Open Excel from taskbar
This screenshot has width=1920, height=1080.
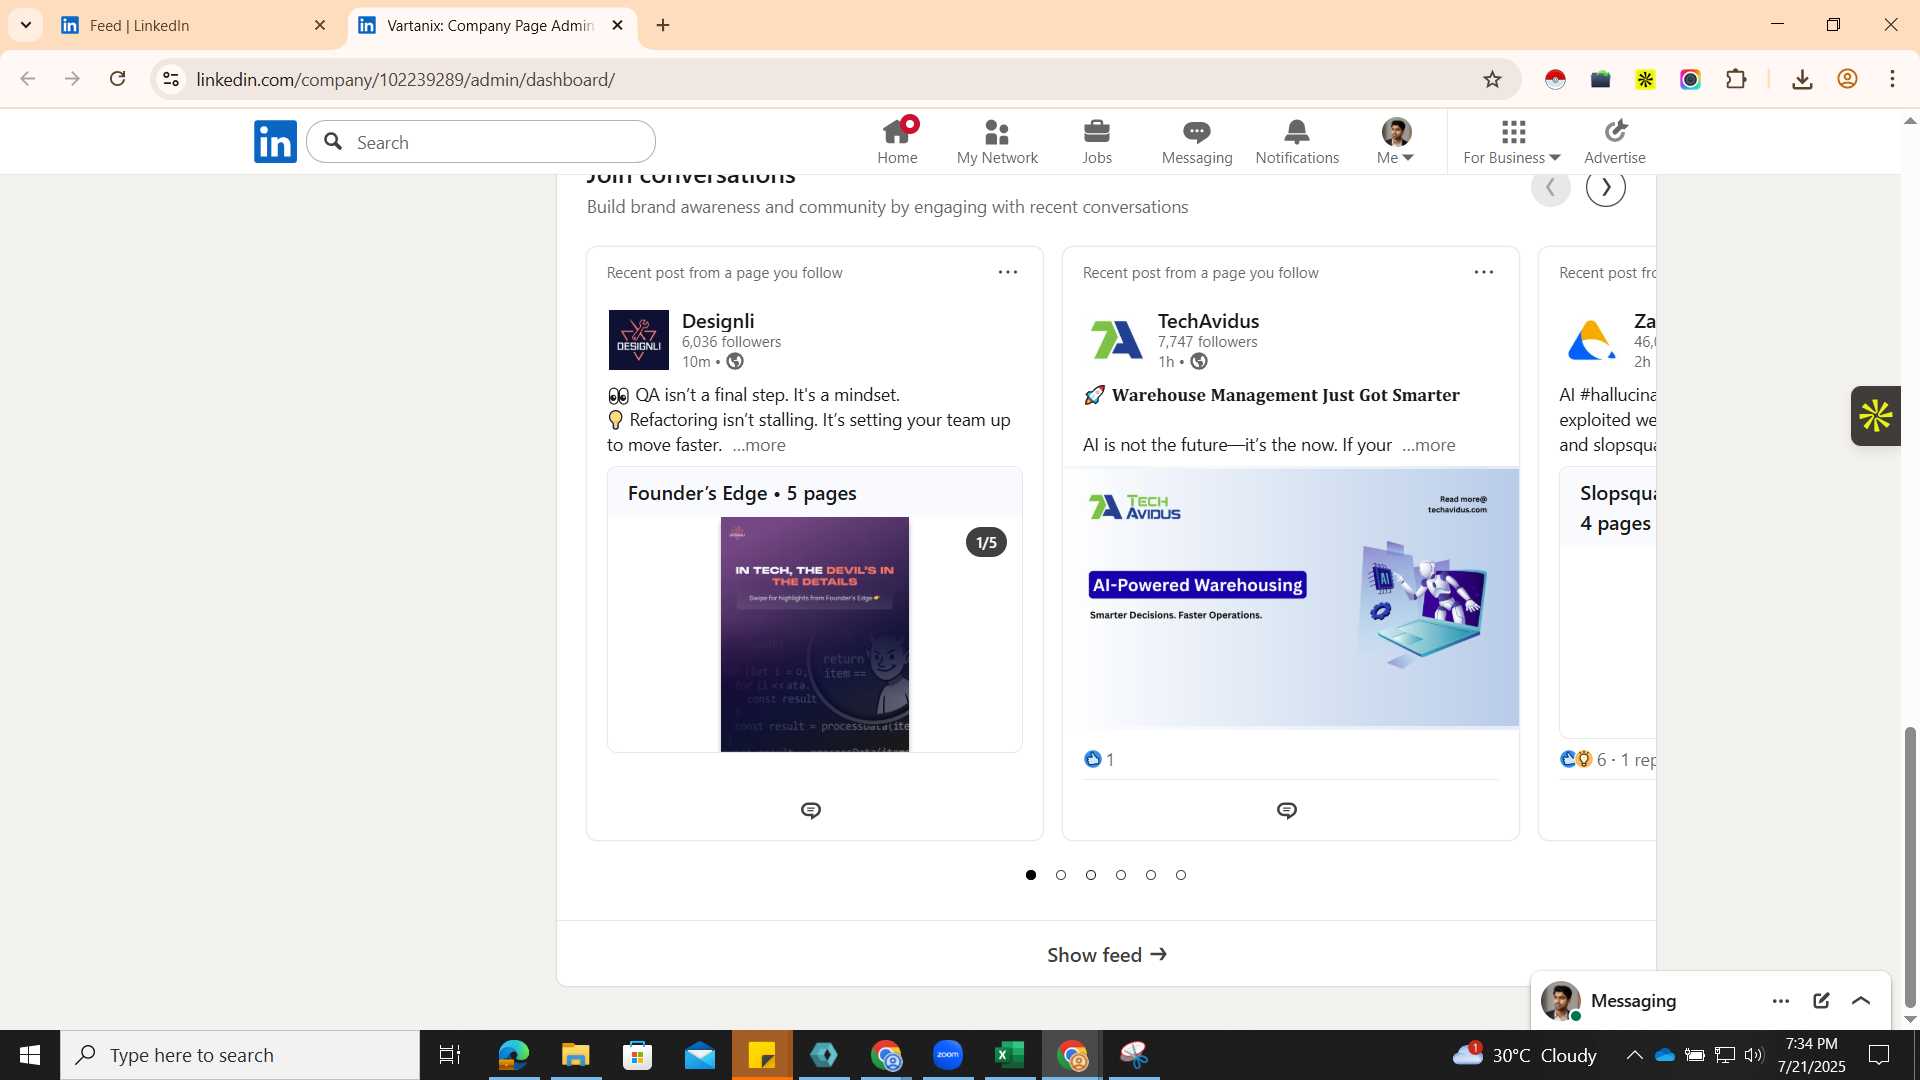point(1010,1055)
